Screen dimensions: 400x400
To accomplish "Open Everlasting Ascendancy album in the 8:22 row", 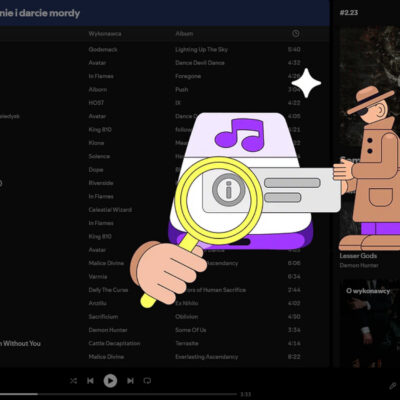I will click(x=207, y=357).
